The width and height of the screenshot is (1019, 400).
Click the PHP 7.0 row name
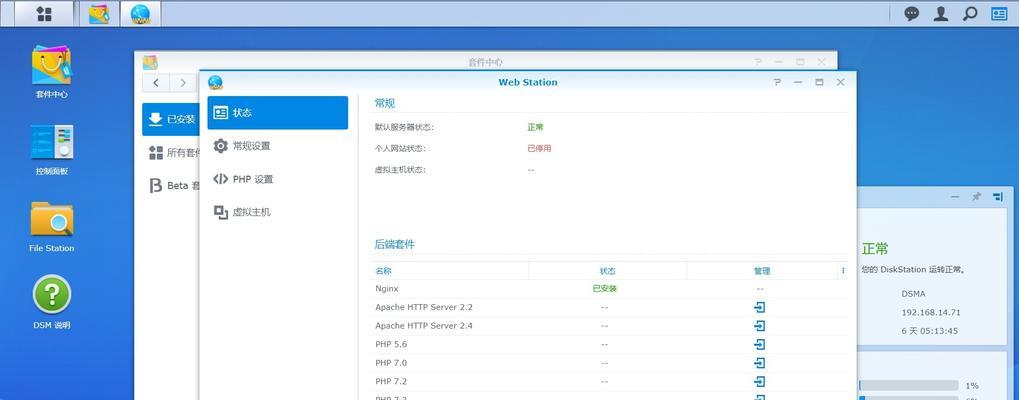click(391, 362)
